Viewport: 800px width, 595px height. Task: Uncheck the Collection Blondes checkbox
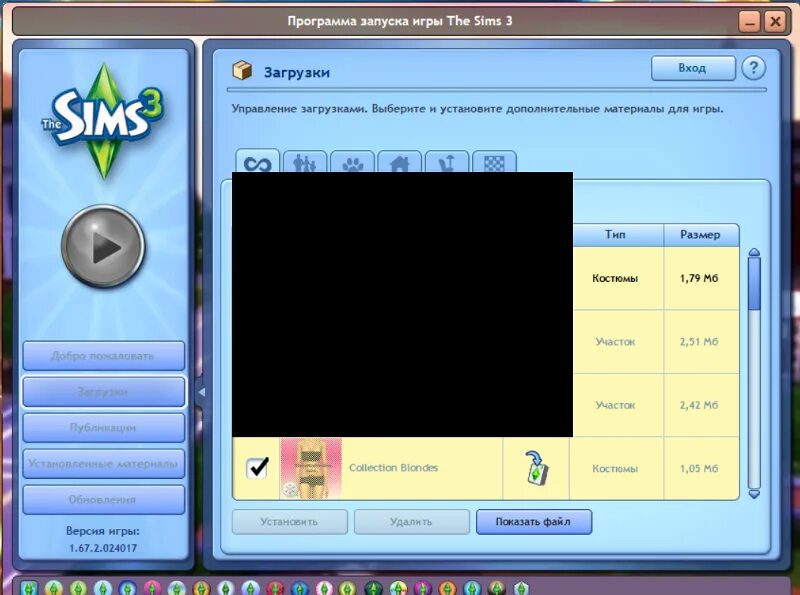(257, 467)
